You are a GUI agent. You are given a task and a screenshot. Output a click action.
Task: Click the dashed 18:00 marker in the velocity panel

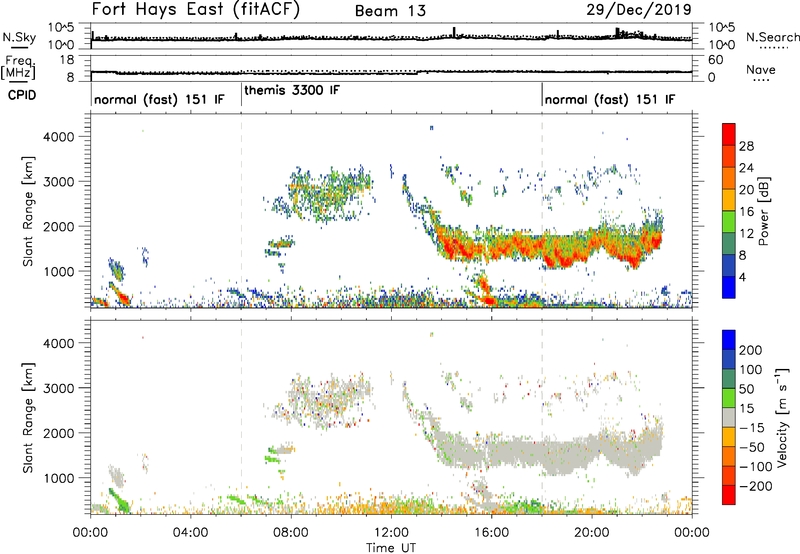coord(542,417)
